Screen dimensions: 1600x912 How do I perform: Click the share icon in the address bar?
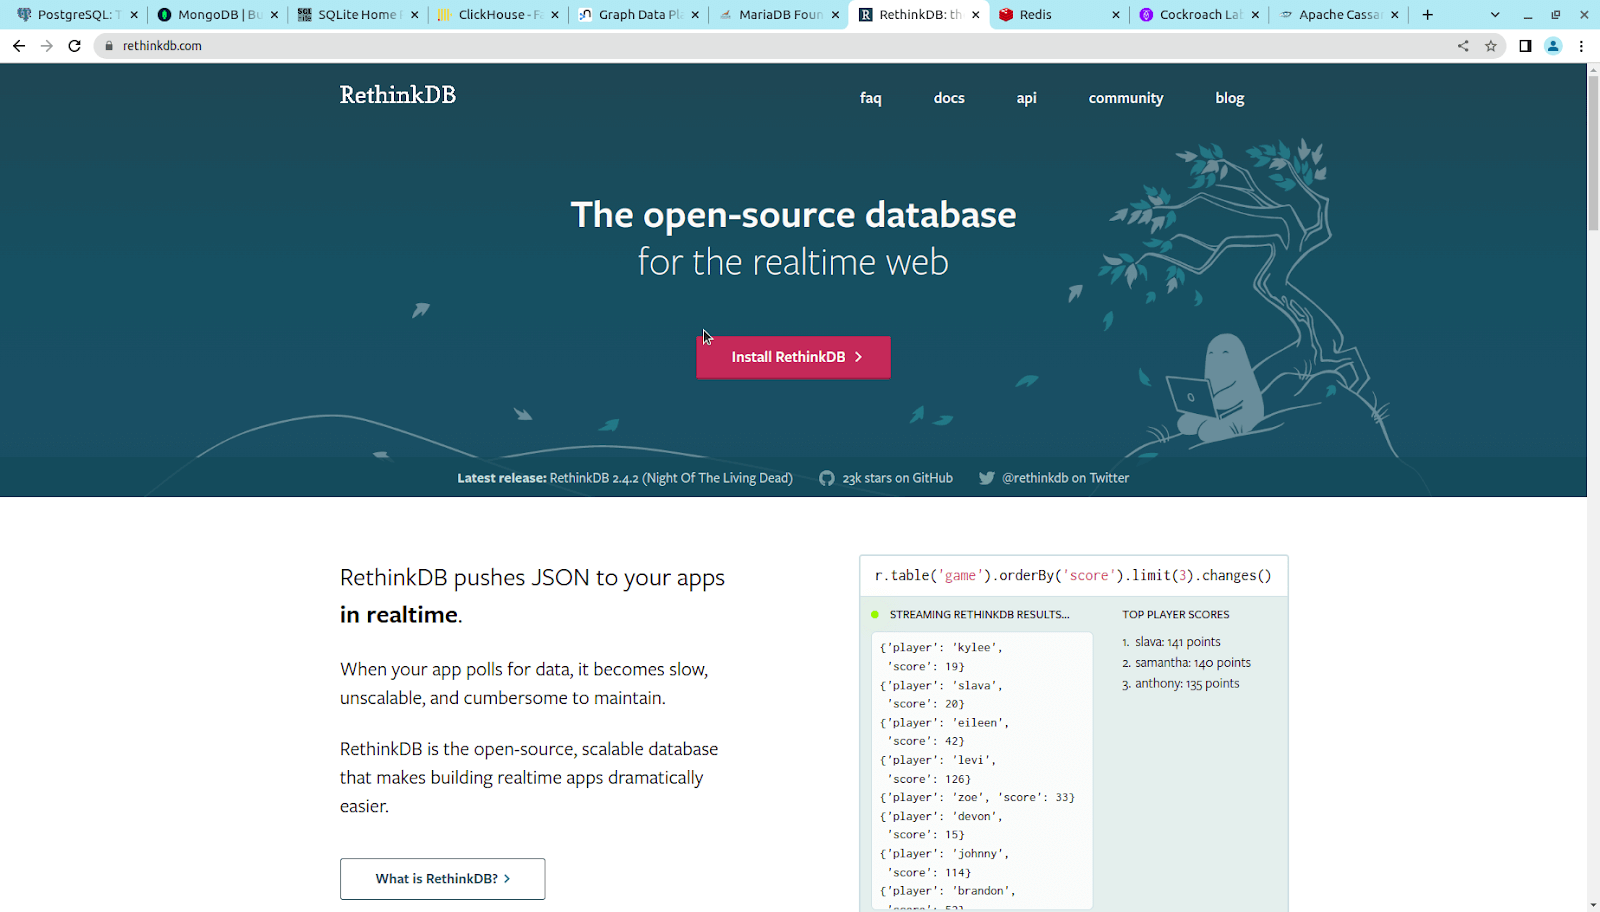pyautogui.click(x=1462, y=45)
